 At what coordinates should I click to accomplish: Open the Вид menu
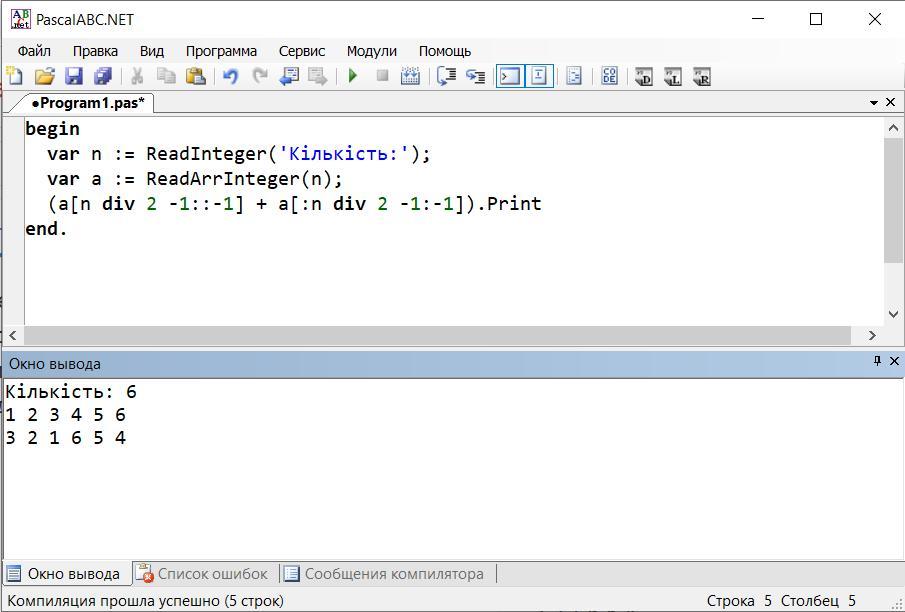click(152, 51)
